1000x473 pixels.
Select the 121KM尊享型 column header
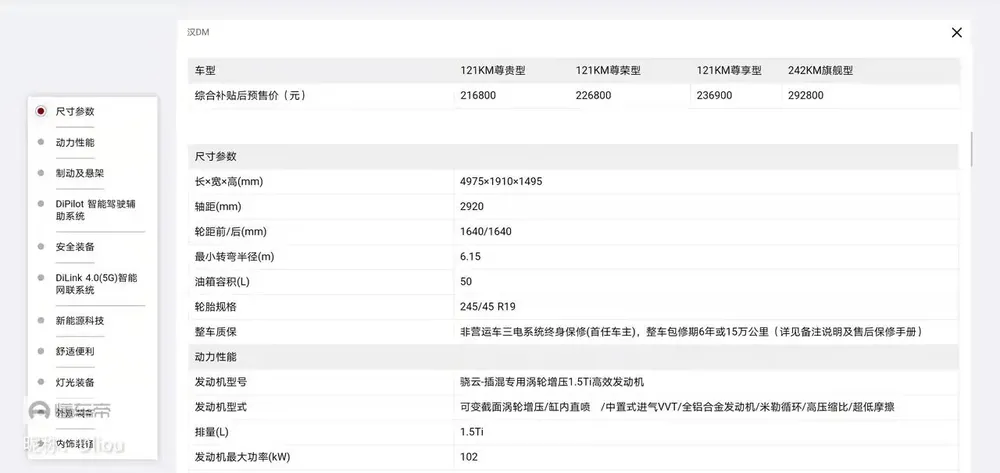(x=729, y=71)
